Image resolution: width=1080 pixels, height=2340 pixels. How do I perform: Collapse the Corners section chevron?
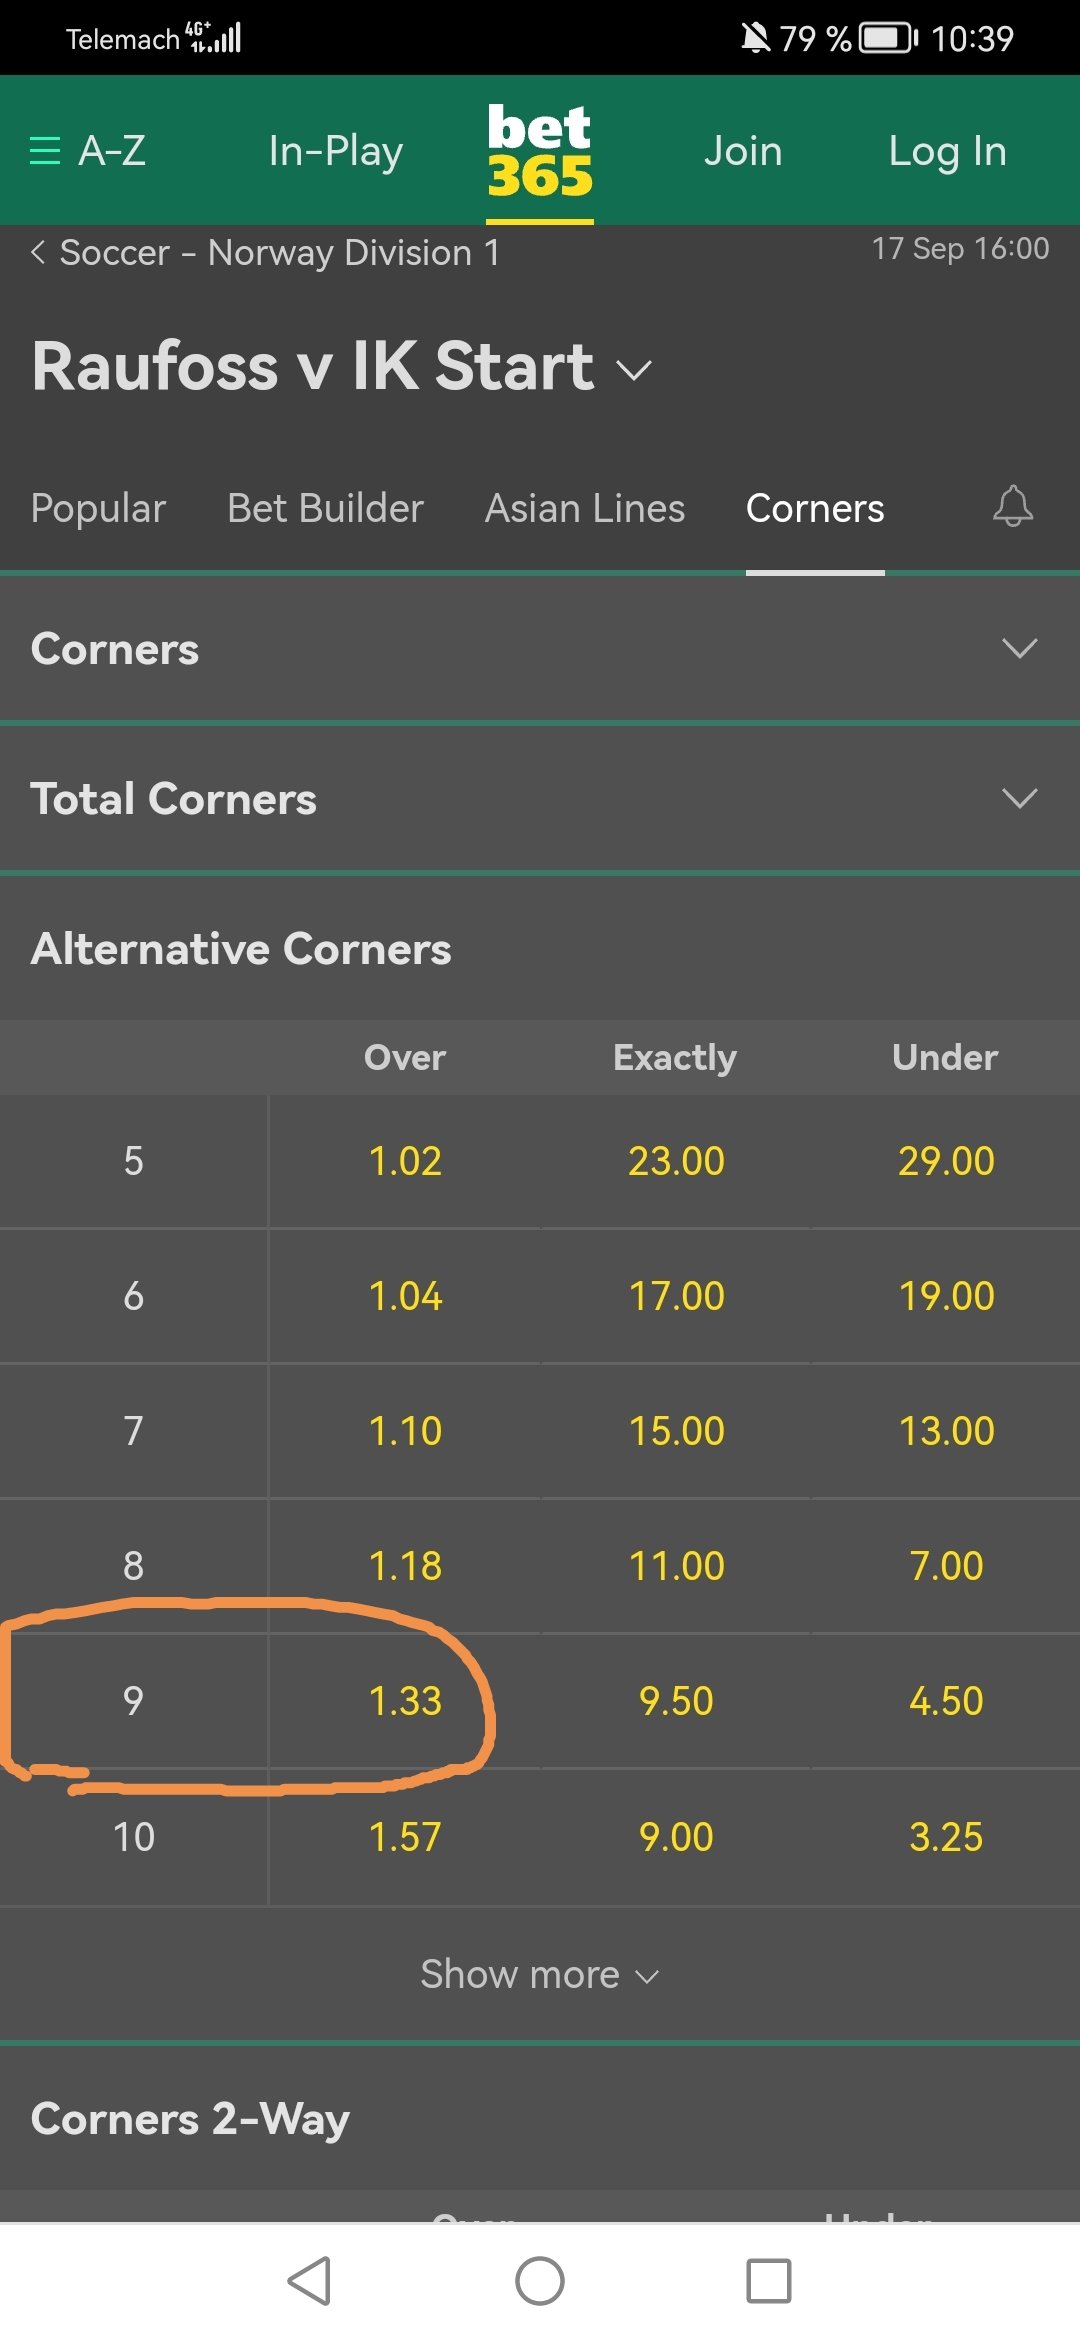coord(1019,648)
